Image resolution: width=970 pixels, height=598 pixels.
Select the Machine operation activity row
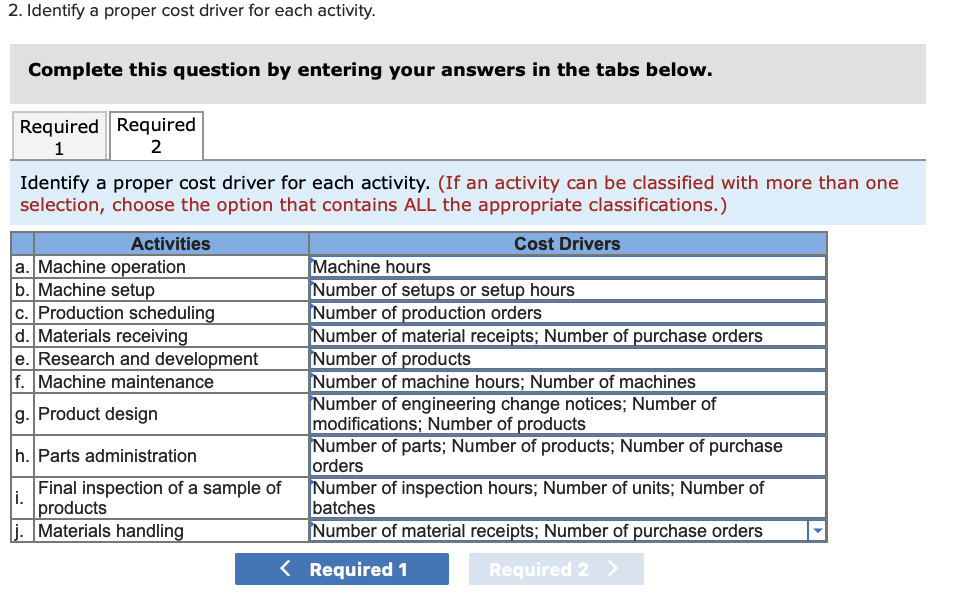point(170,267)
